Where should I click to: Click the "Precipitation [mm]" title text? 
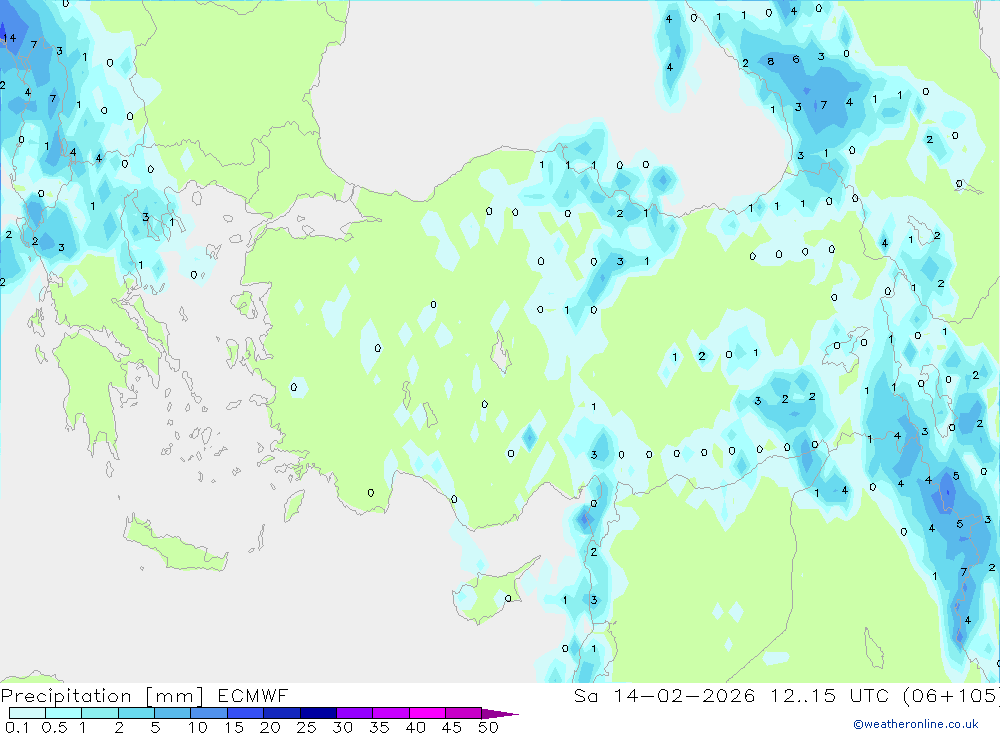102,696
